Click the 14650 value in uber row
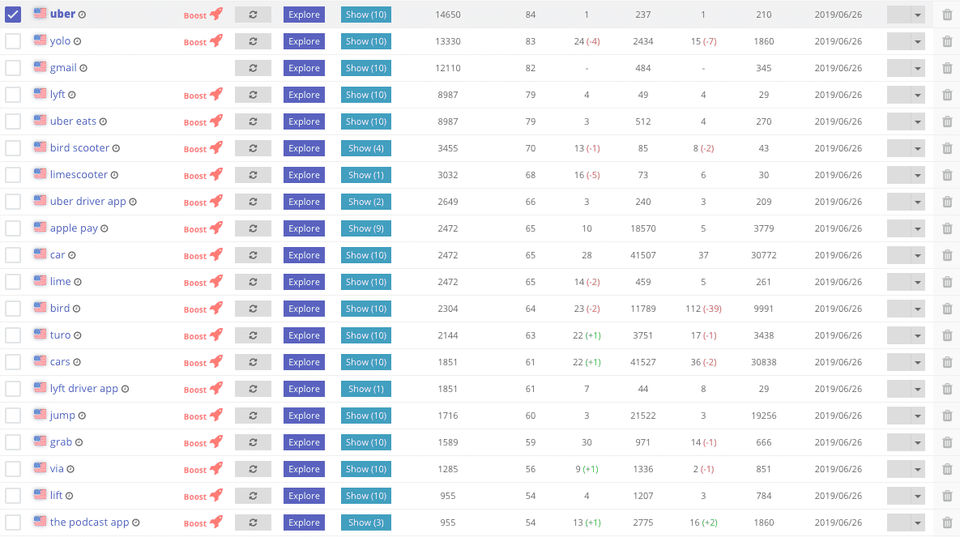 [448, 15]
